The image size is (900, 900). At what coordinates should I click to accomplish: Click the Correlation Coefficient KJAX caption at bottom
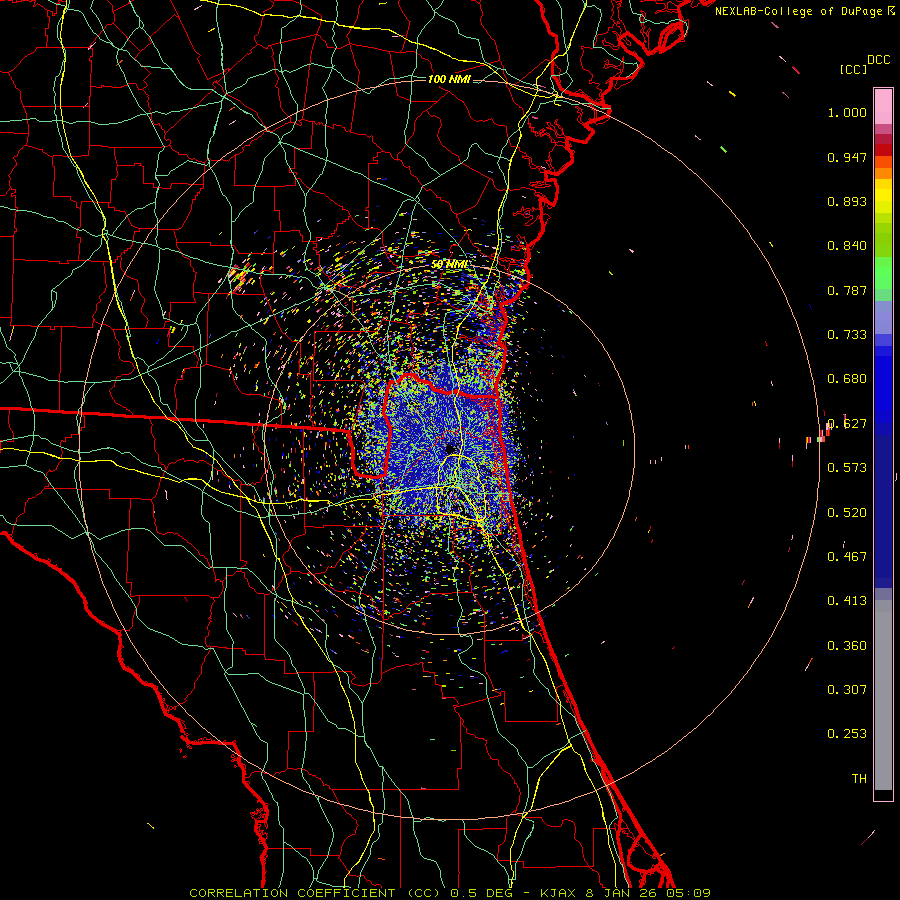tap(450, 893)
